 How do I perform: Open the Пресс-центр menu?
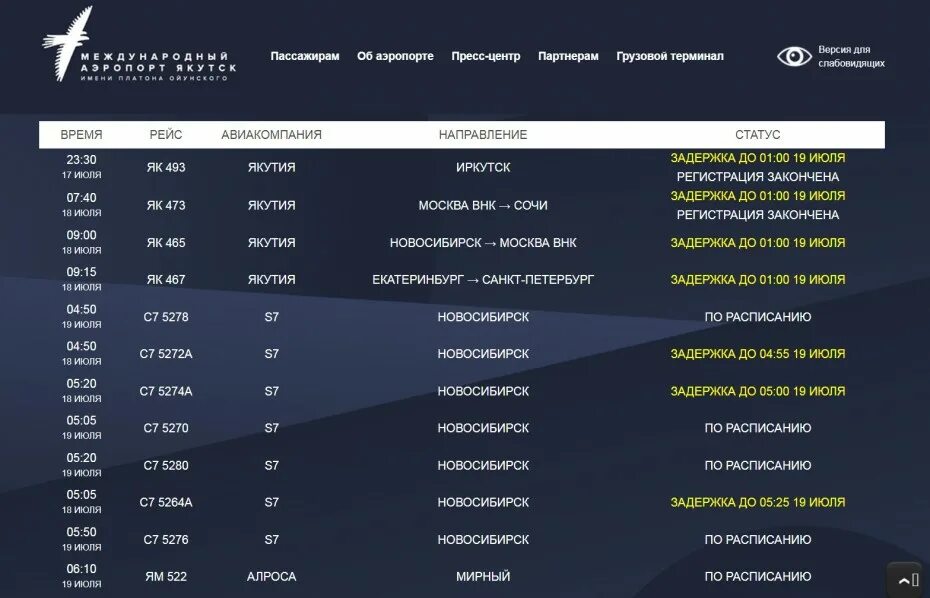[x=486, y=56]
